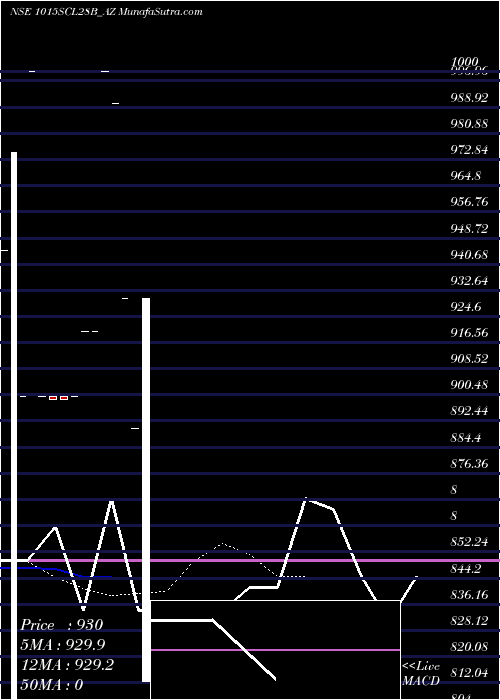500x700 pixels.
Task: Click the 964.8 price axis label
Action: 466,176
